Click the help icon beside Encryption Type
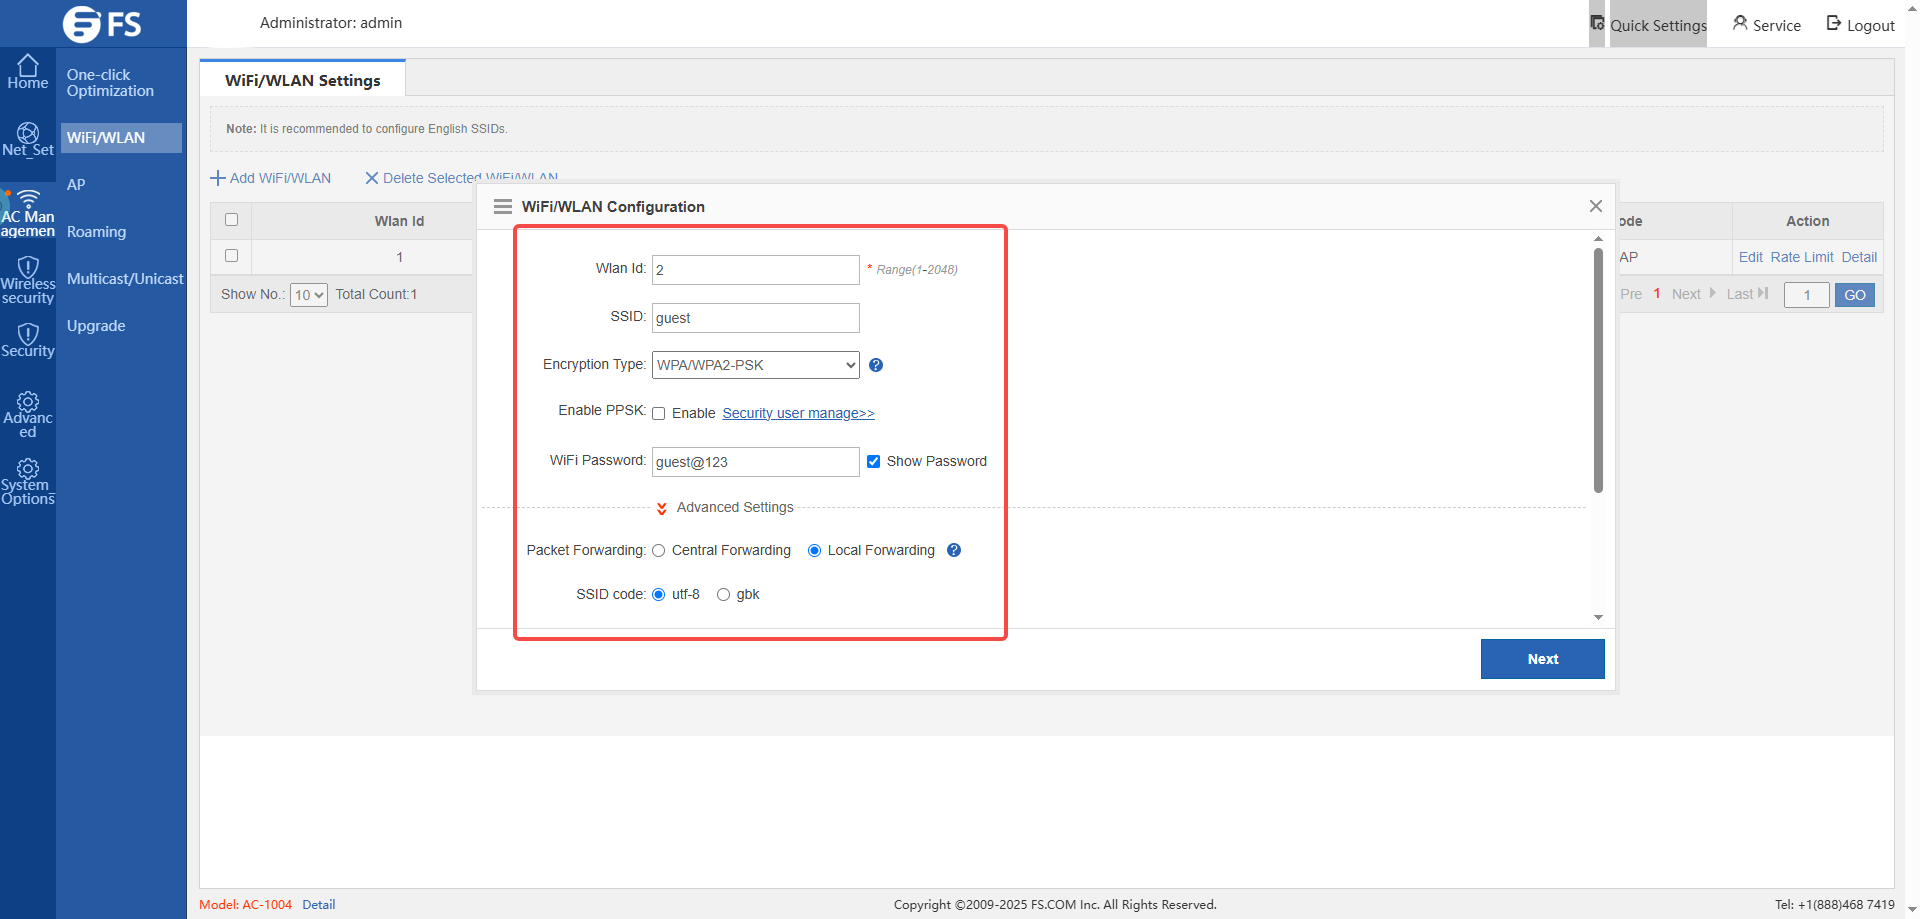The image size is (1920, 919). [x=876, y=365]
